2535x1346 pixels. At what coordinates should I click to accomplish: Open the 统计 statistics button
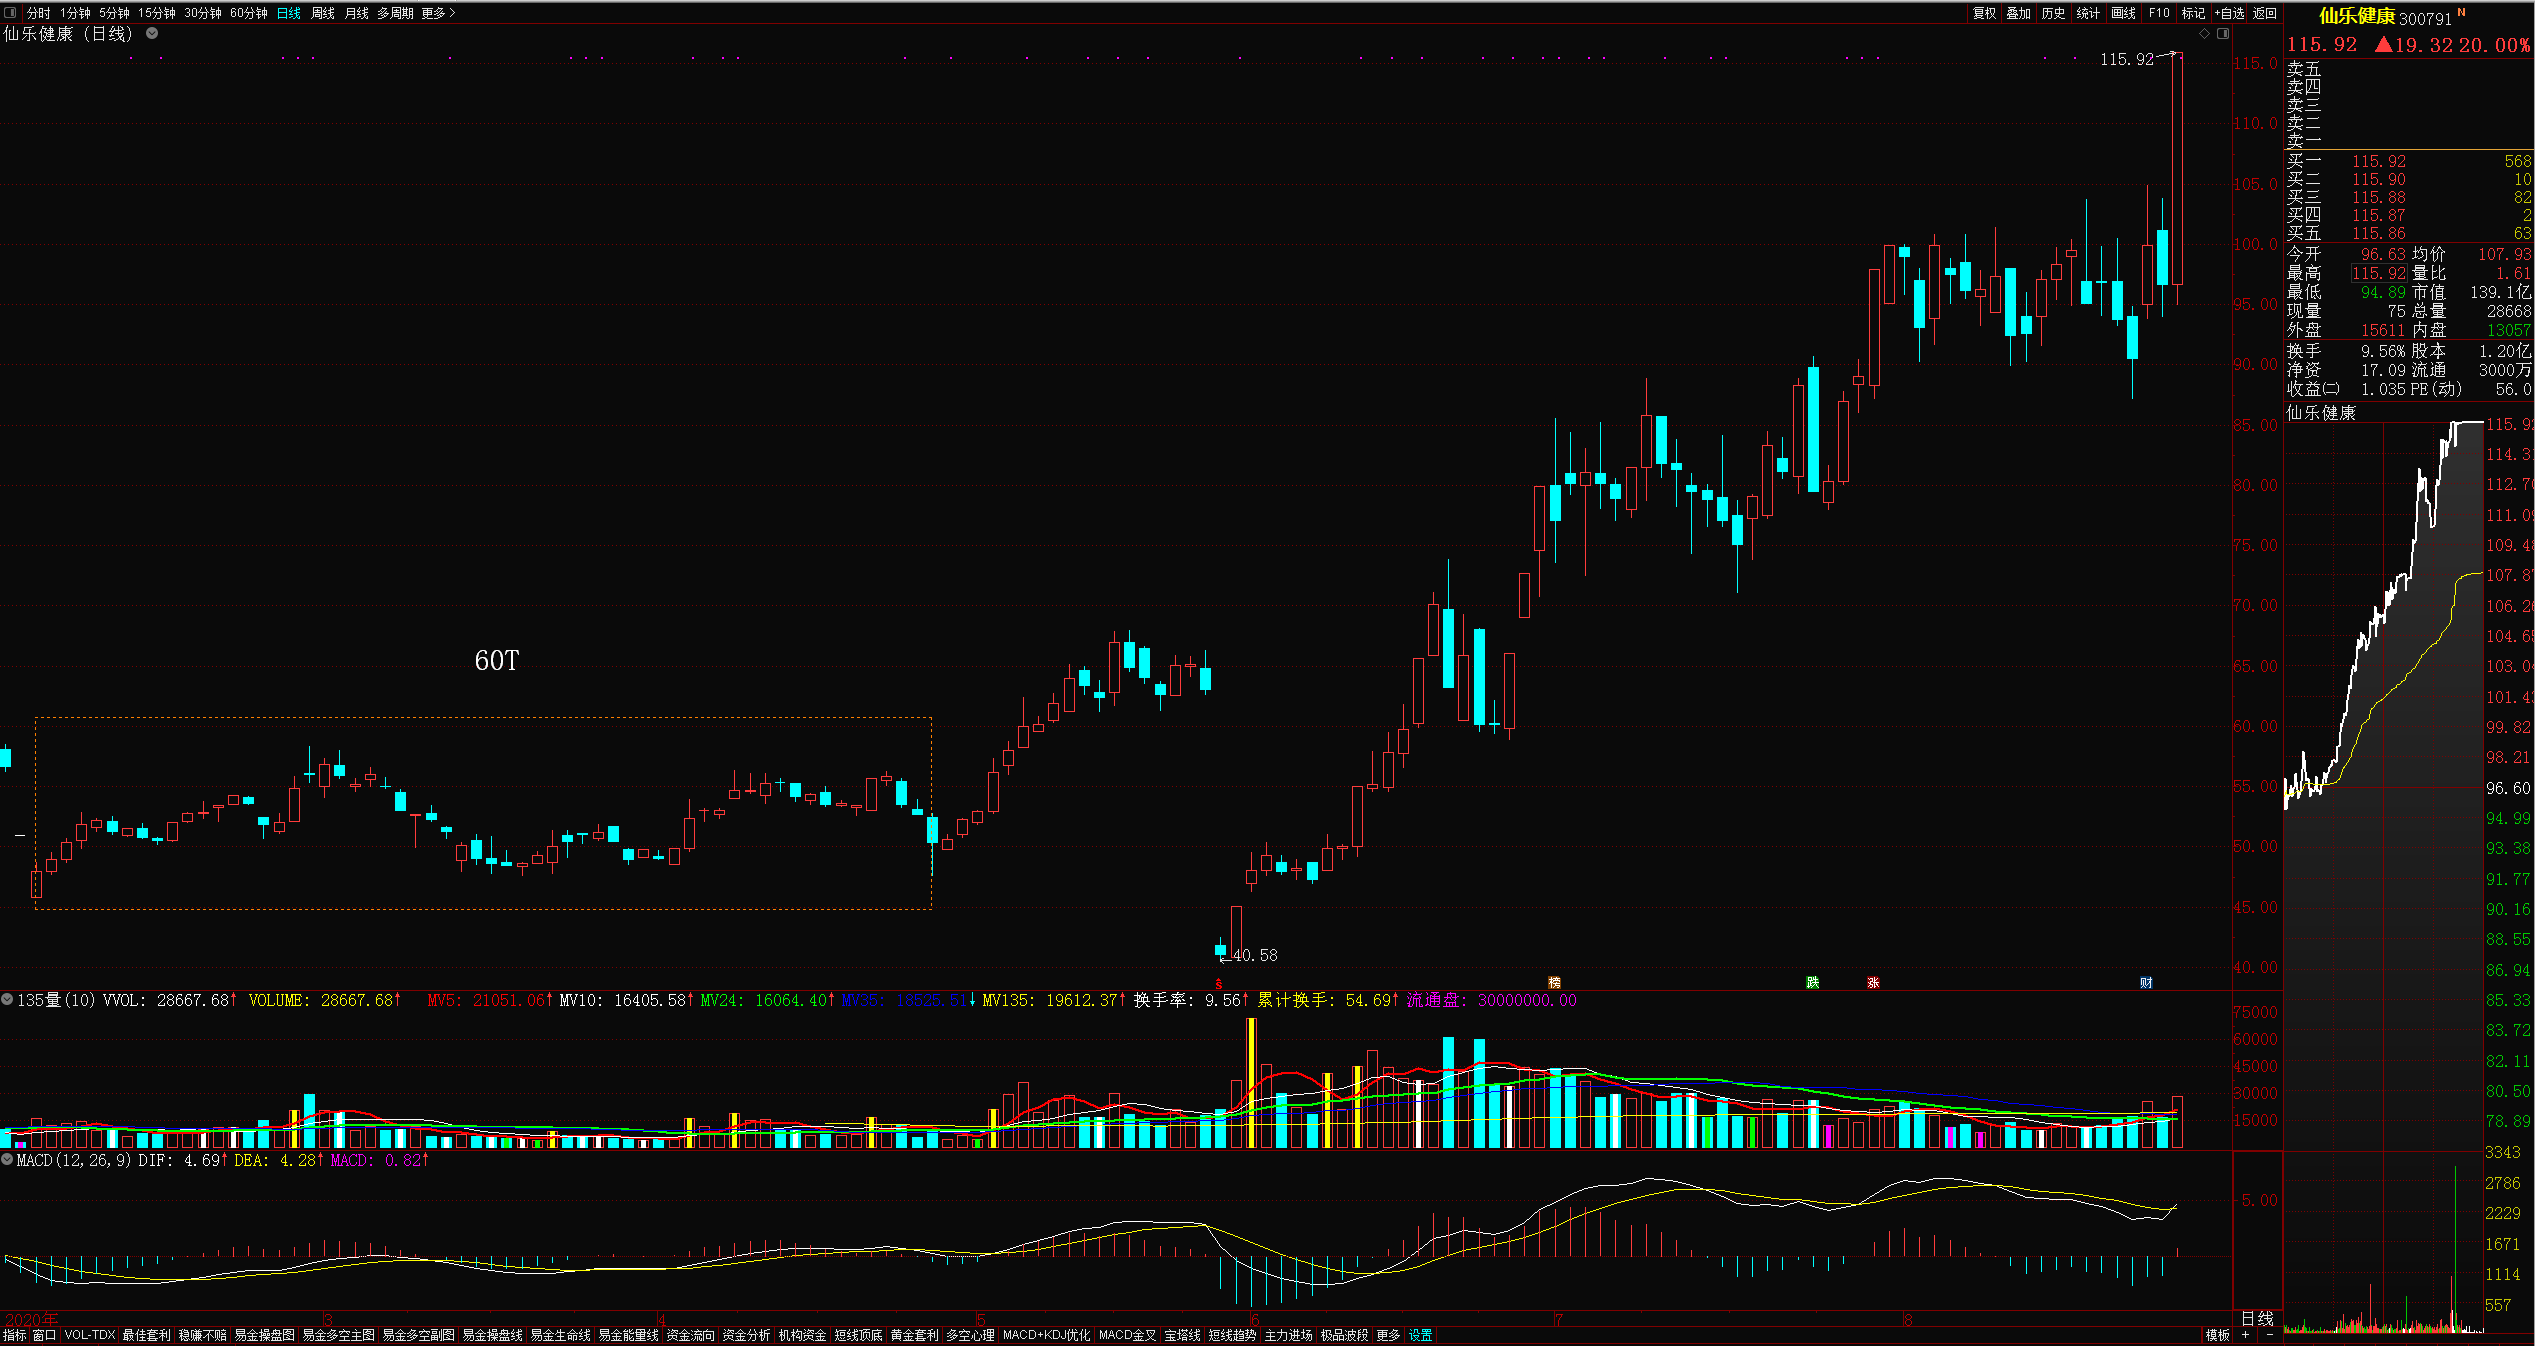[x=2089, y=13]
